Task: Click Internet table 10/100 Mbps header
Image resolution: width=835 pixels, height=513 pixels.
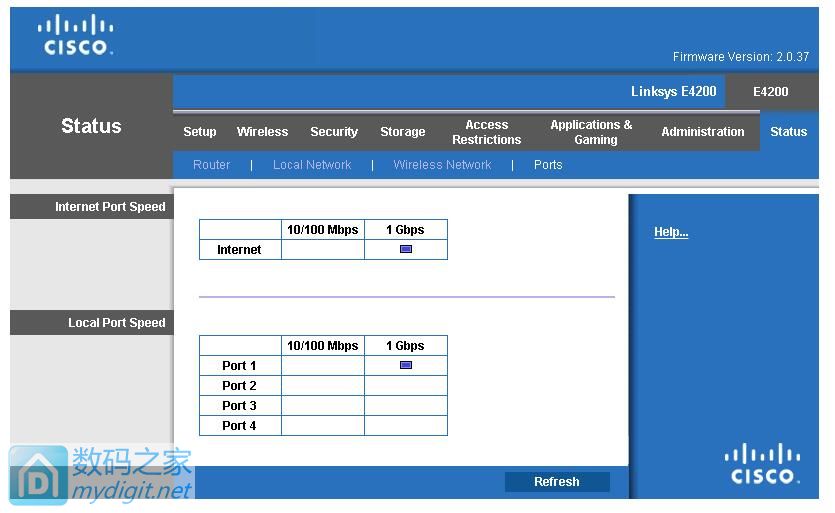Action: pyautogui.click(x=323, y=230)
